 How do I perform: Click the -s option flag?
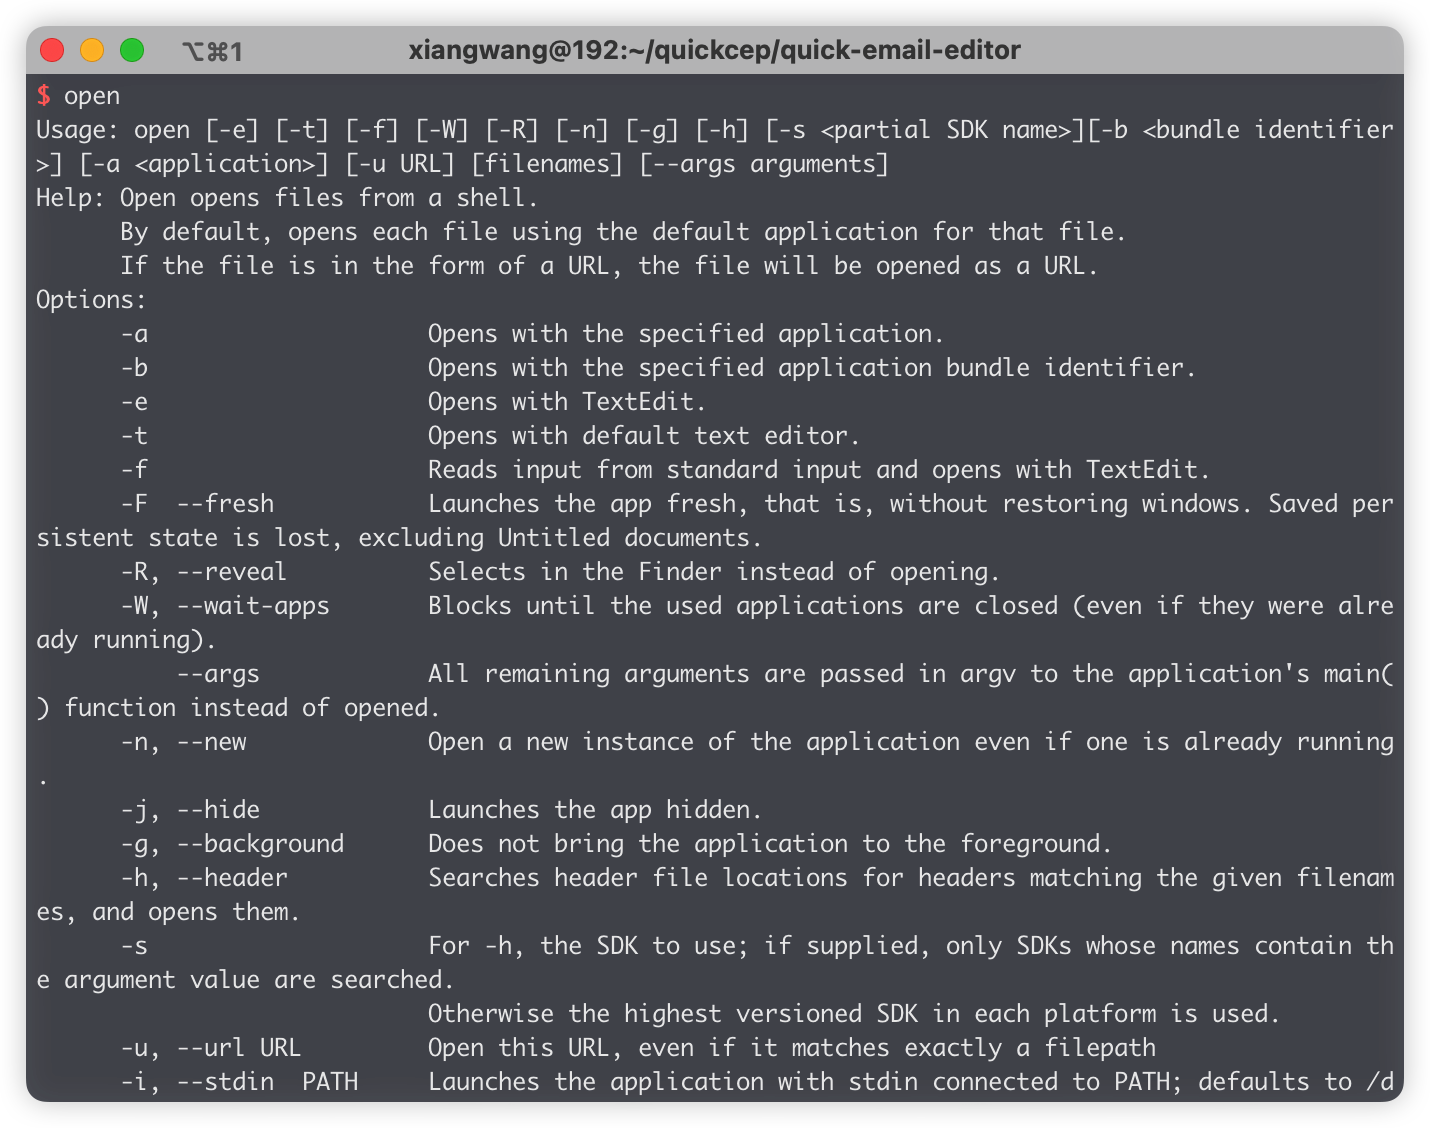(x=134, y=946)
